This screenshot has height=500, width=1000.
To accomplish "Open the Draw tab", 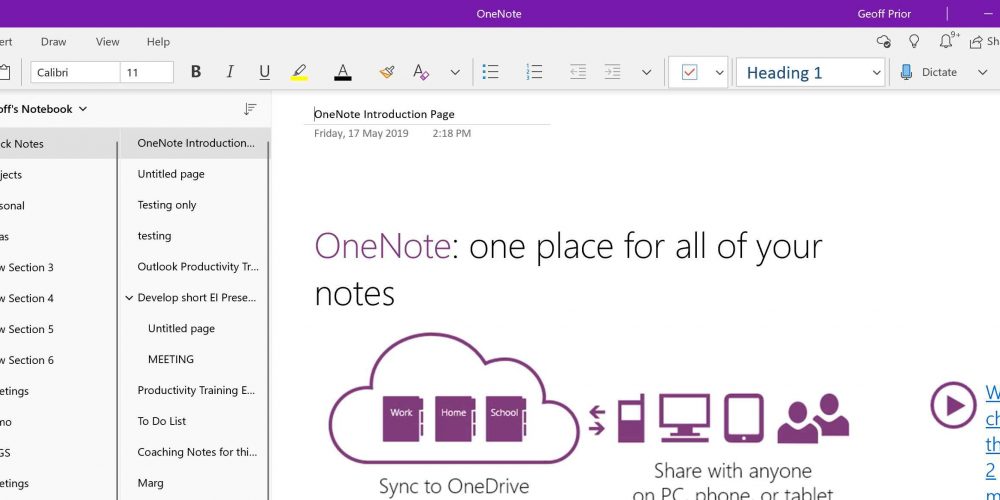I will (54, 41).
